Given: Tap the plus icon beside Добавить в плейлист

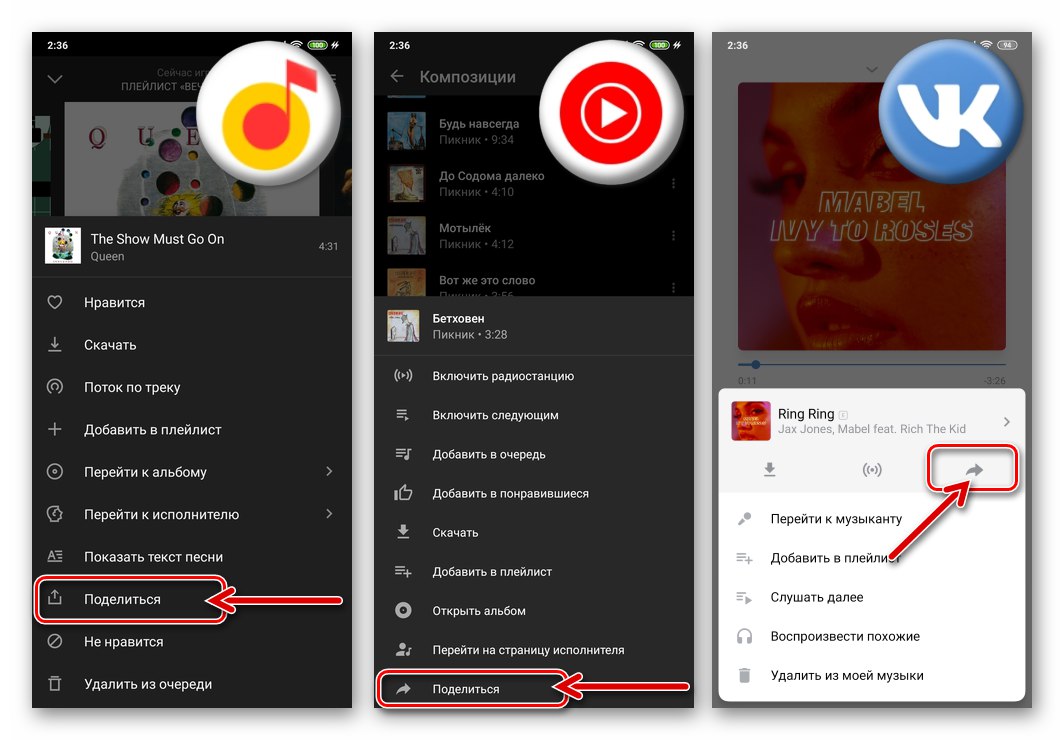Looking at the screenshot, I should pyautogui.click(x=55, y=429).
